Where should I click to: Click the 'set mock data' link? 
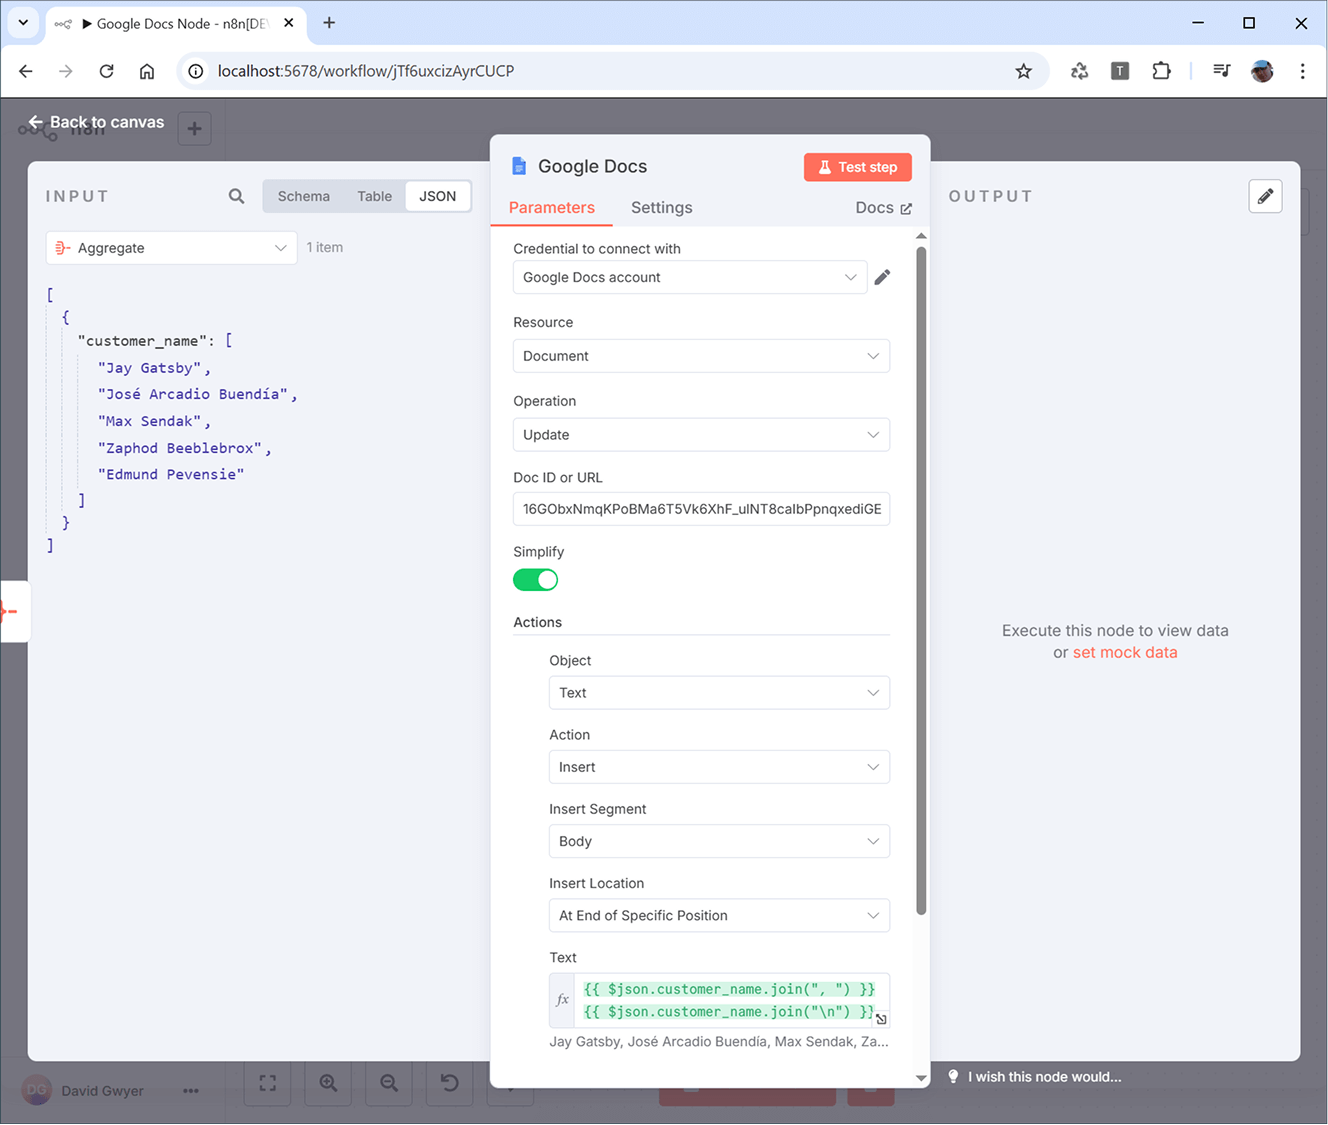pyautogui.click(x=1125, y=652)
